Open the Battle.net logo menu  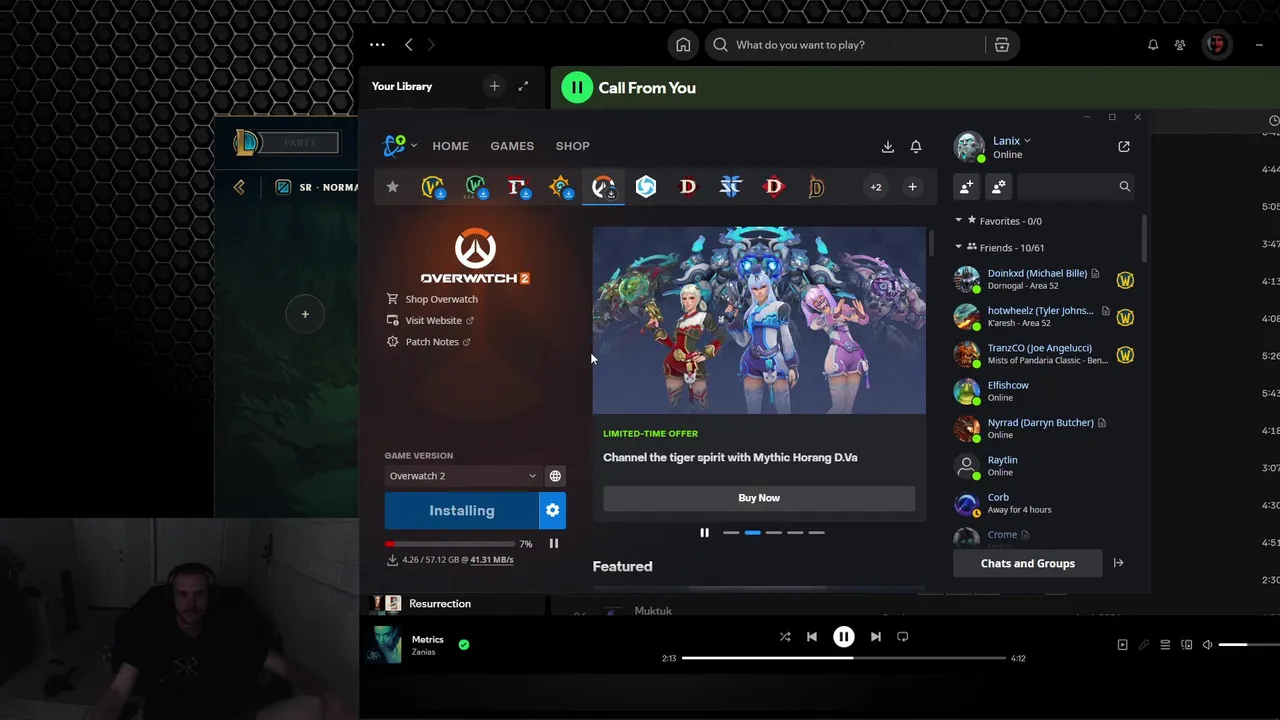399,146
